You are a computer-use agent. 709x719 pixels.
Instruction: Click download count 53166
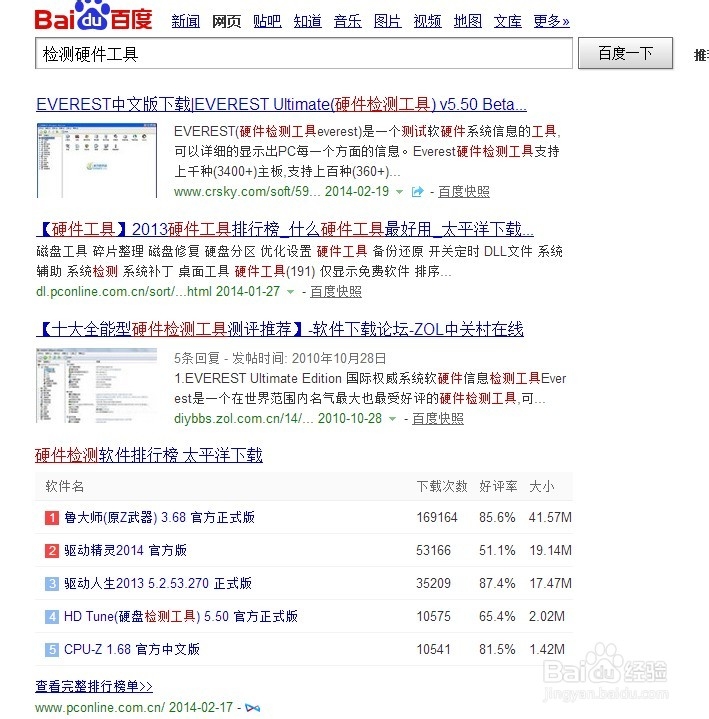(x=434, y=551)
